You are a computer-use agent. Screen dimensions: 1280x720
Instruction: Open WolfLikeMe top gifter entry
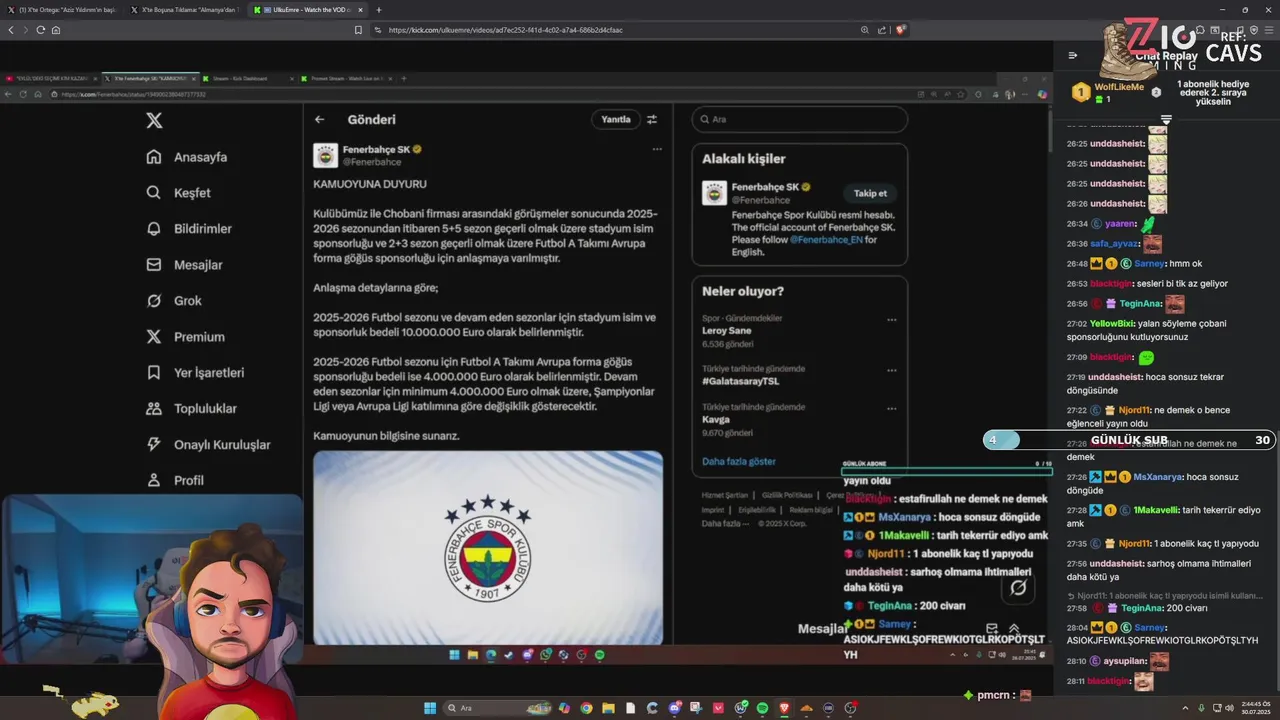pyautogui.click(x=1110, y=92)
